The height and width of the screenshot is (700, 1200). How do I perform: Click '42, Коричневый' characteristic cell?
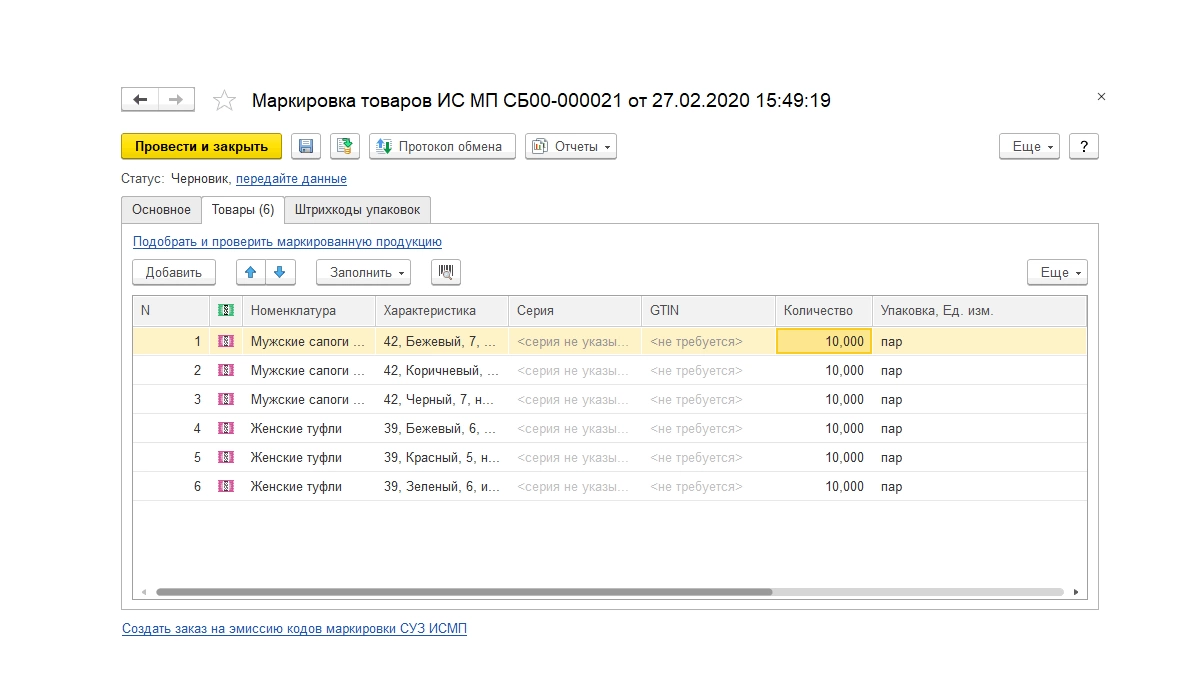442,370
